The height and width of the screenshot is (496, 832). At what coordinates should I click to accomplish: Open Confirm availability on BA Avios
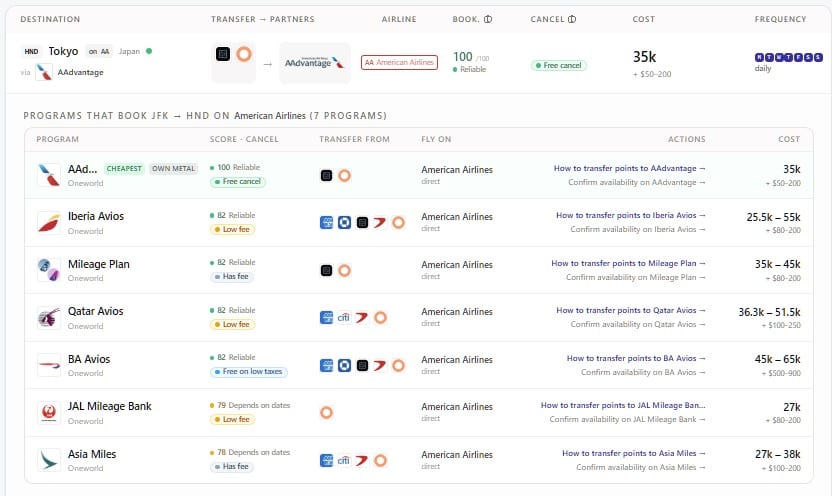coord(643,372)
